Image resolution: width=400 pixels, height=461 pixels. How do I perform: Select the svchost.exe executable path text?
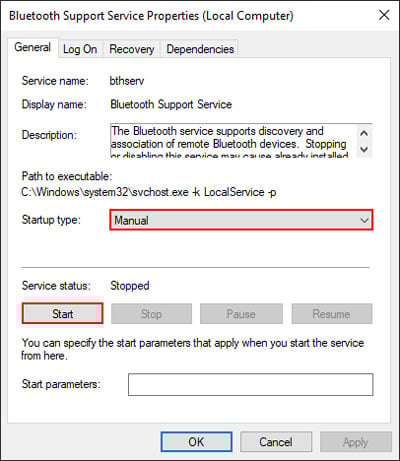(149, 192)
